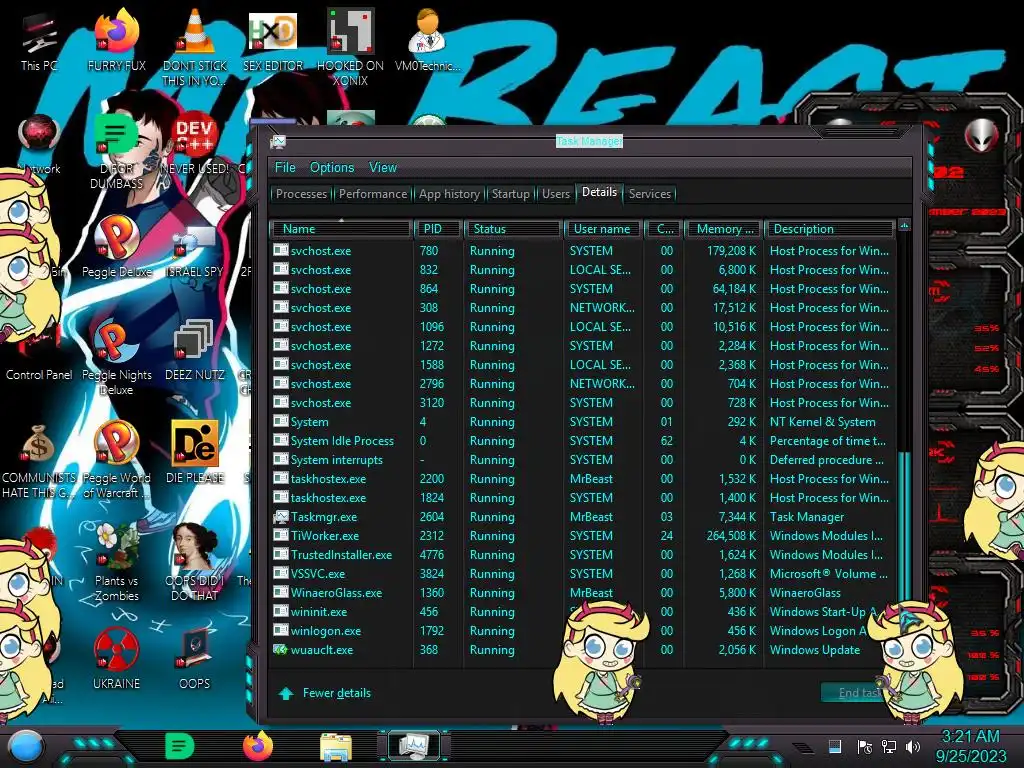Open the ISRAEL SPY desktop shortcut
The image size is (1024, 768).
(195, 252)
